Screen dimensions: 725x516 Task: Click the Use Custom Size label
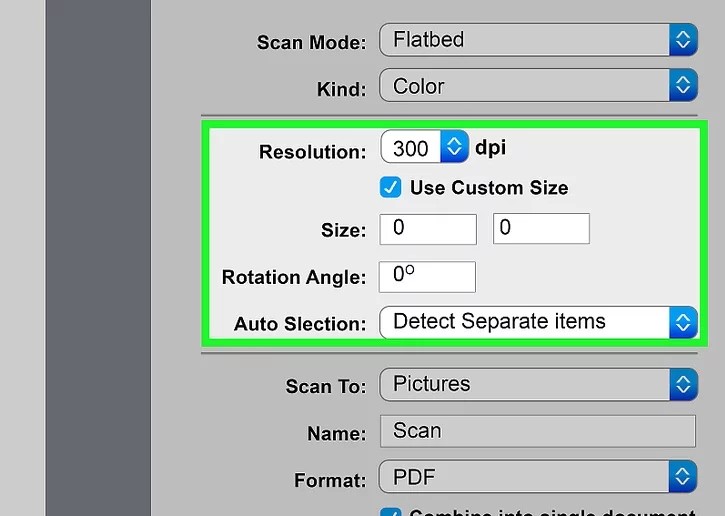pyautogui.click(x=489, y=188)
